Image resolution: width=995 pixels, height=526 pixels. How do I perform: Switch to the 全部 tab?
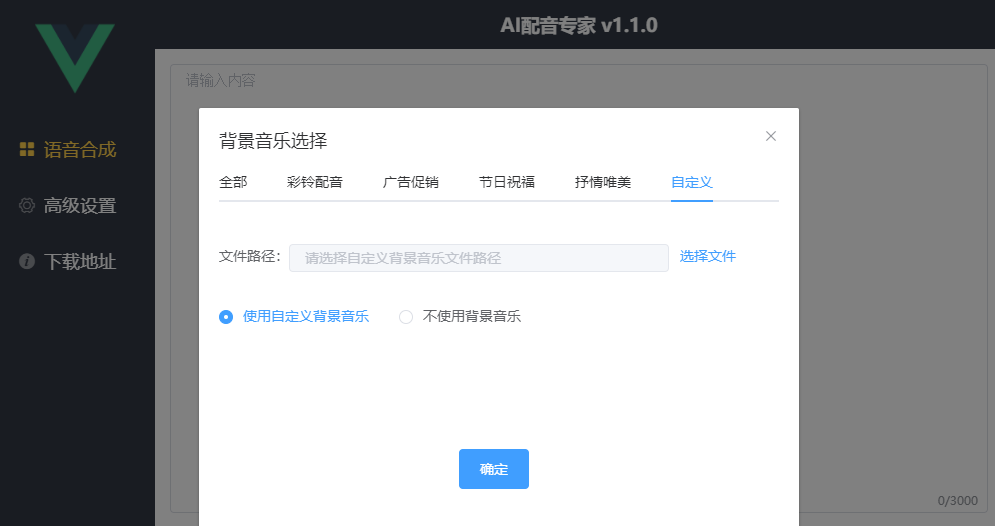pyautogui.click(x=233, y=182)
